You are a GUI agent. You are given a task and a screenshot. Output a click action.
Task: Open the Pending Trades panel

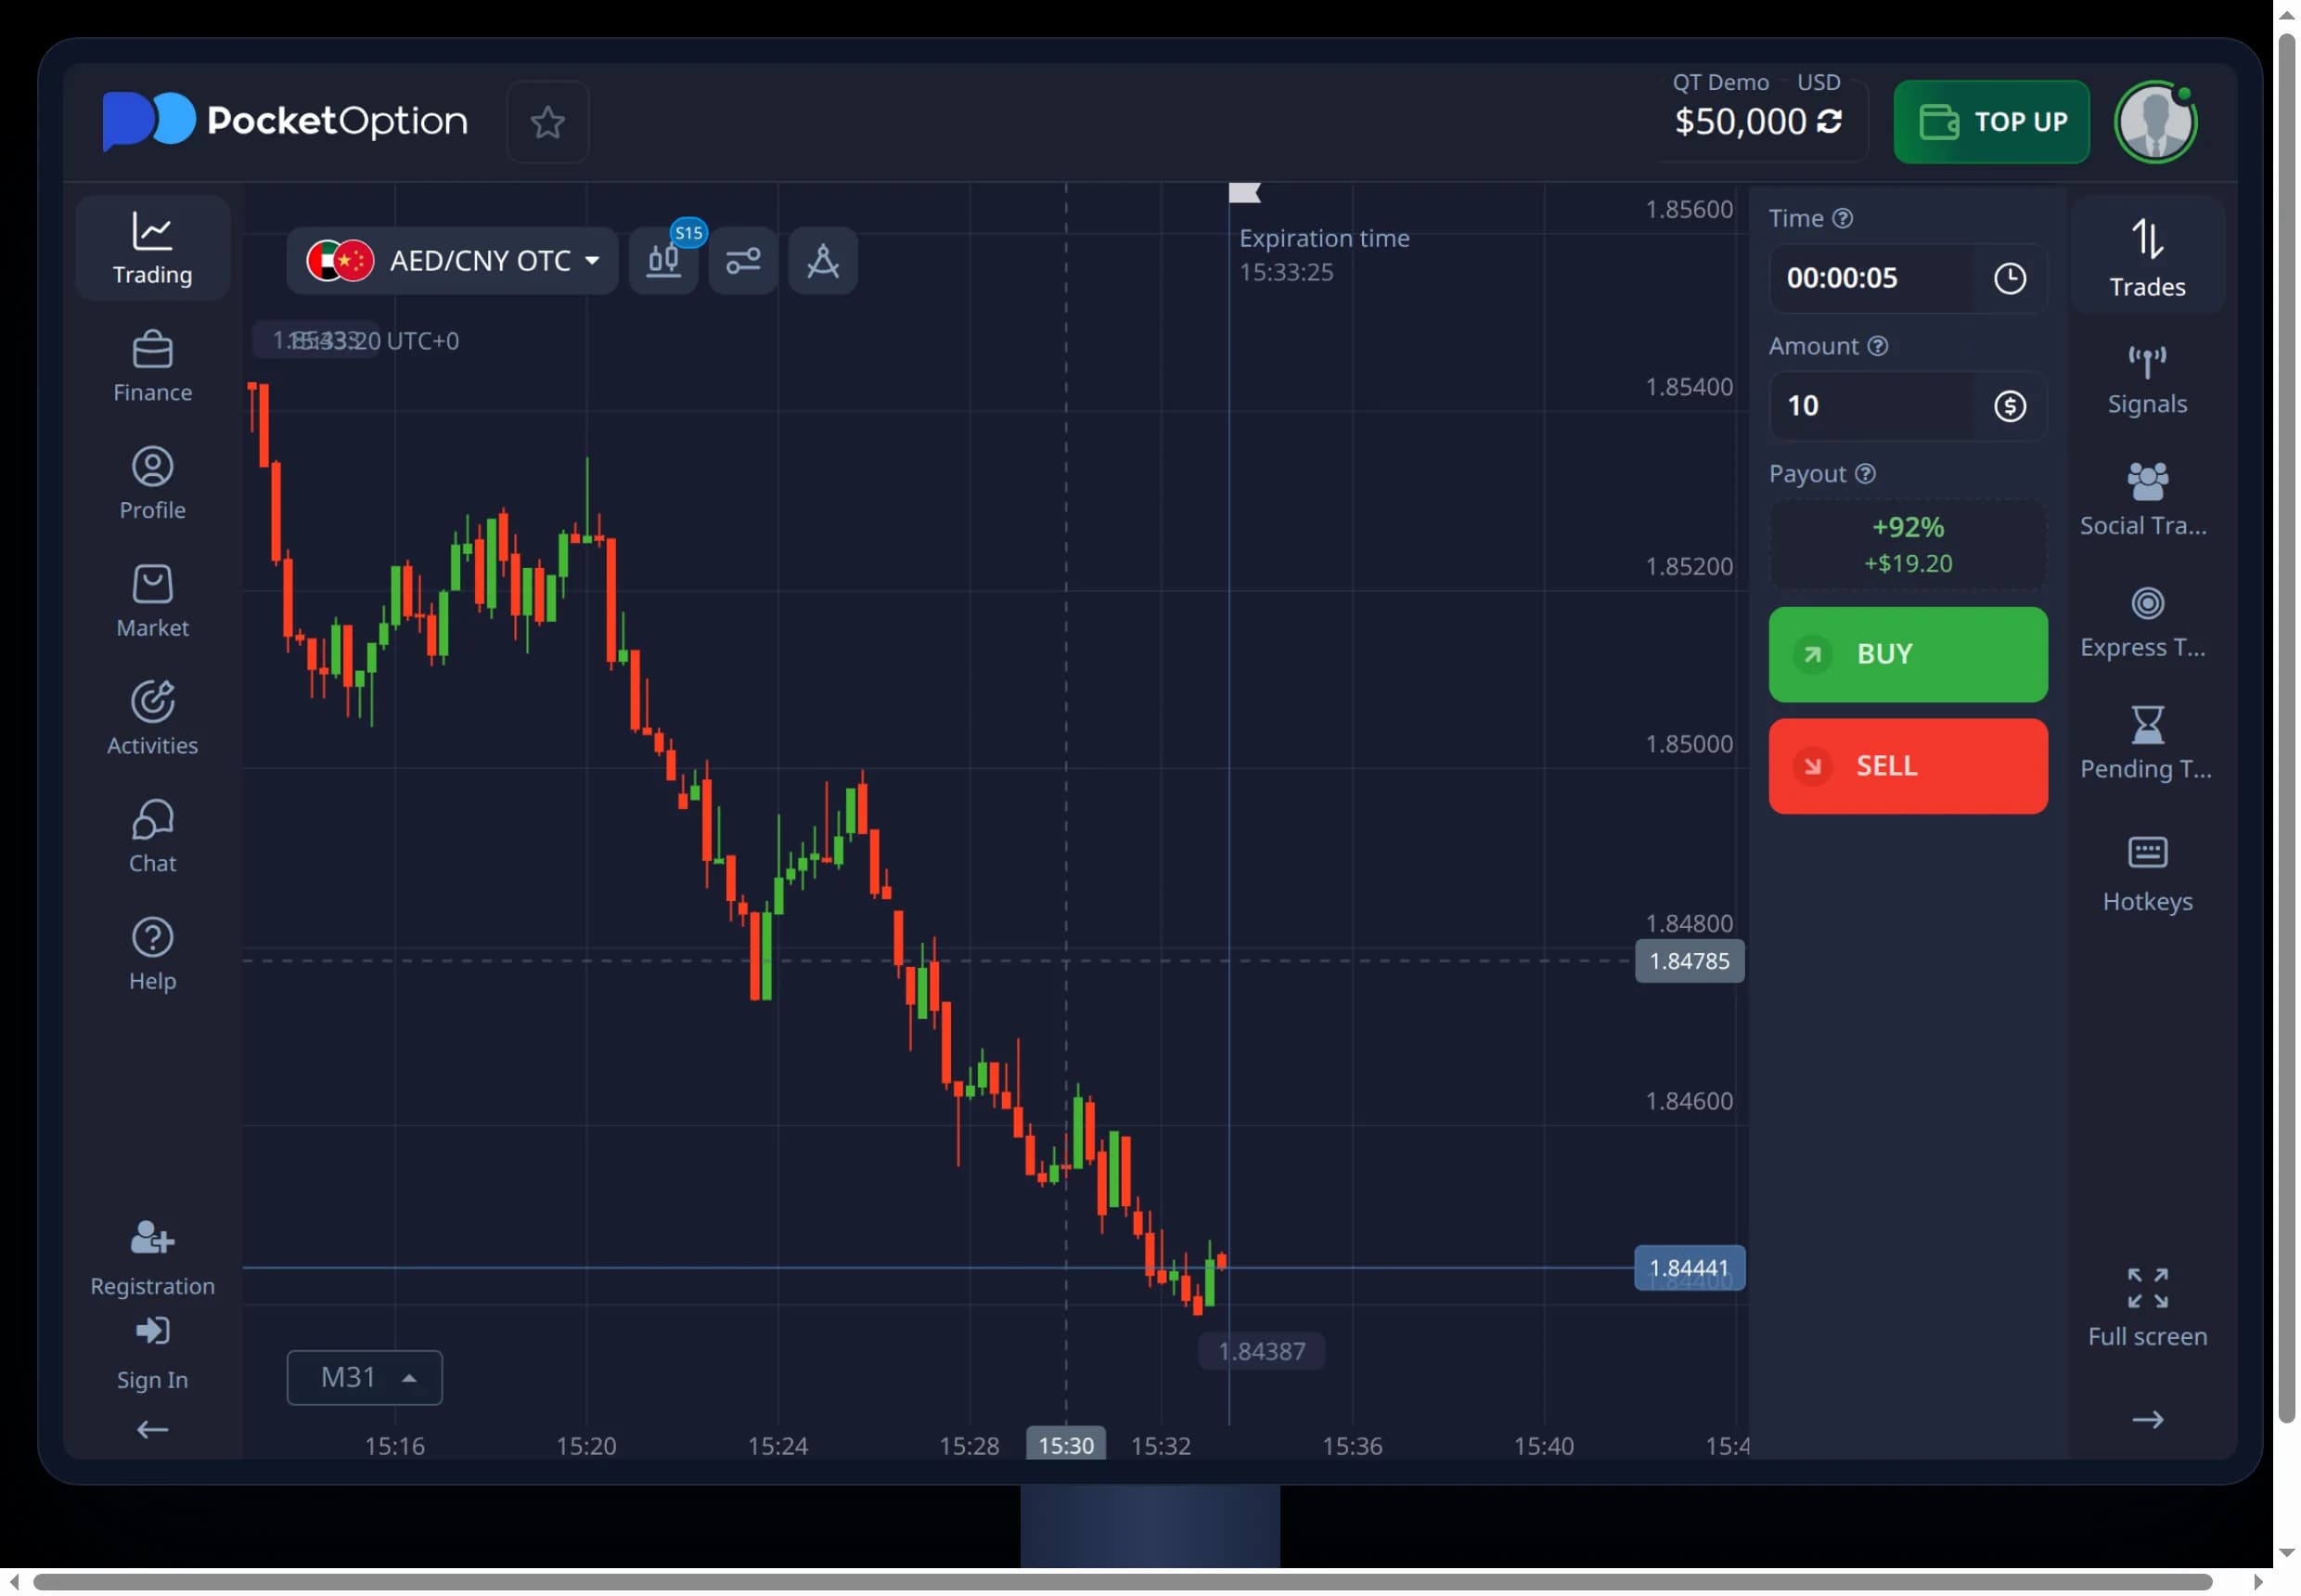[2147, 744]
